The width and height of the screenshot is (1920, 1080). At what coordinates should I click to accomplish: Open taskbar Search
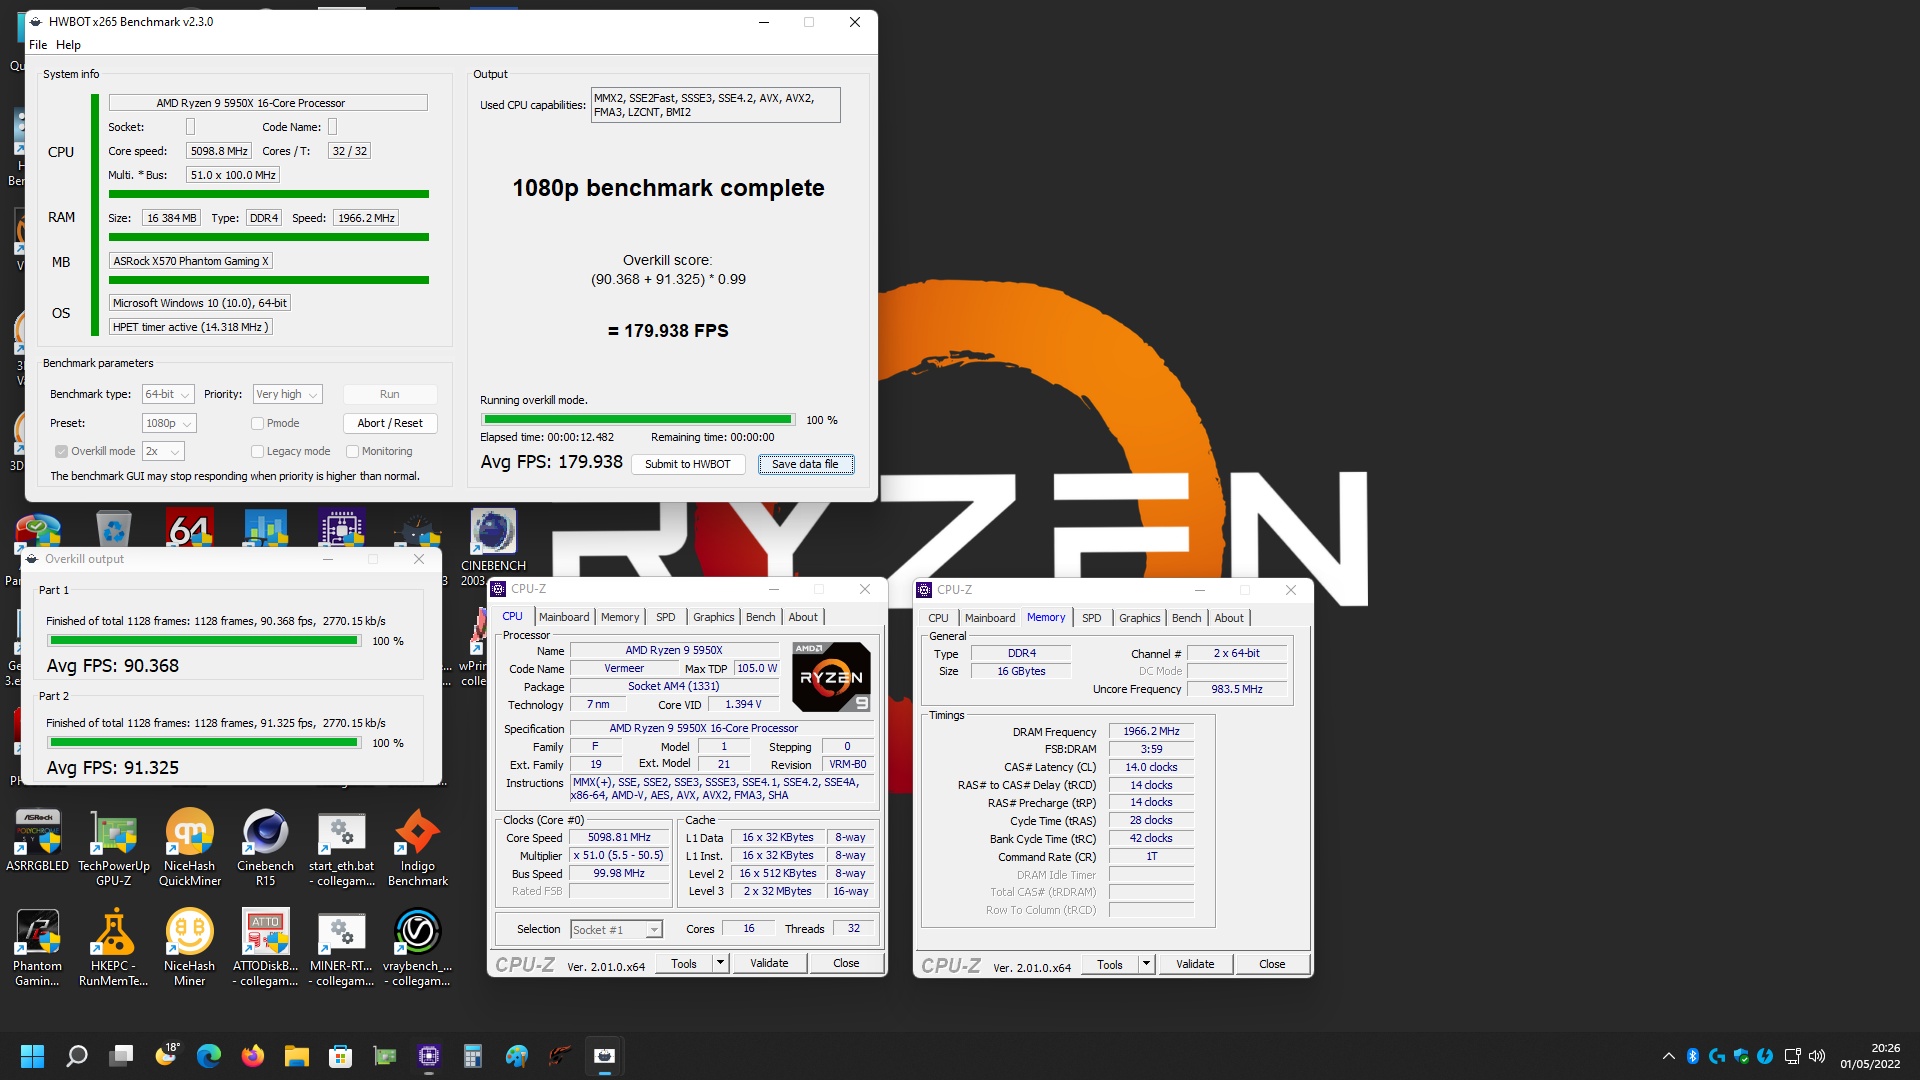pos(77,1056)
